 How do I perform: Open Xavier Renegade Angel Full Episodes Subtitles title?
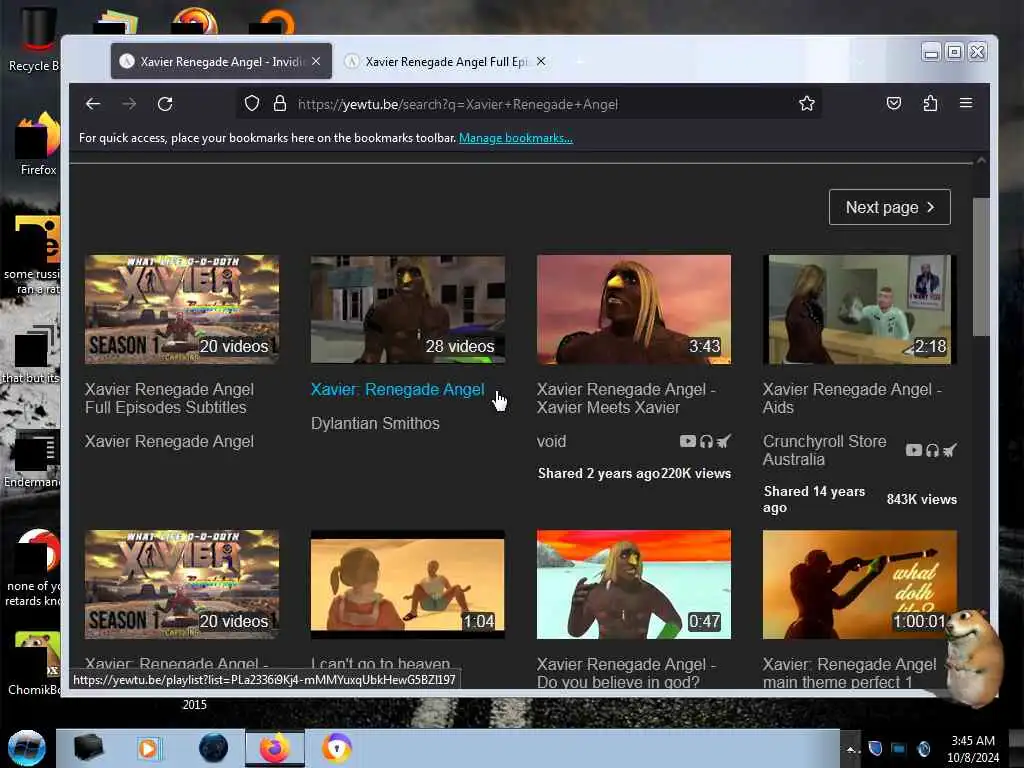(x=169, y=398)
